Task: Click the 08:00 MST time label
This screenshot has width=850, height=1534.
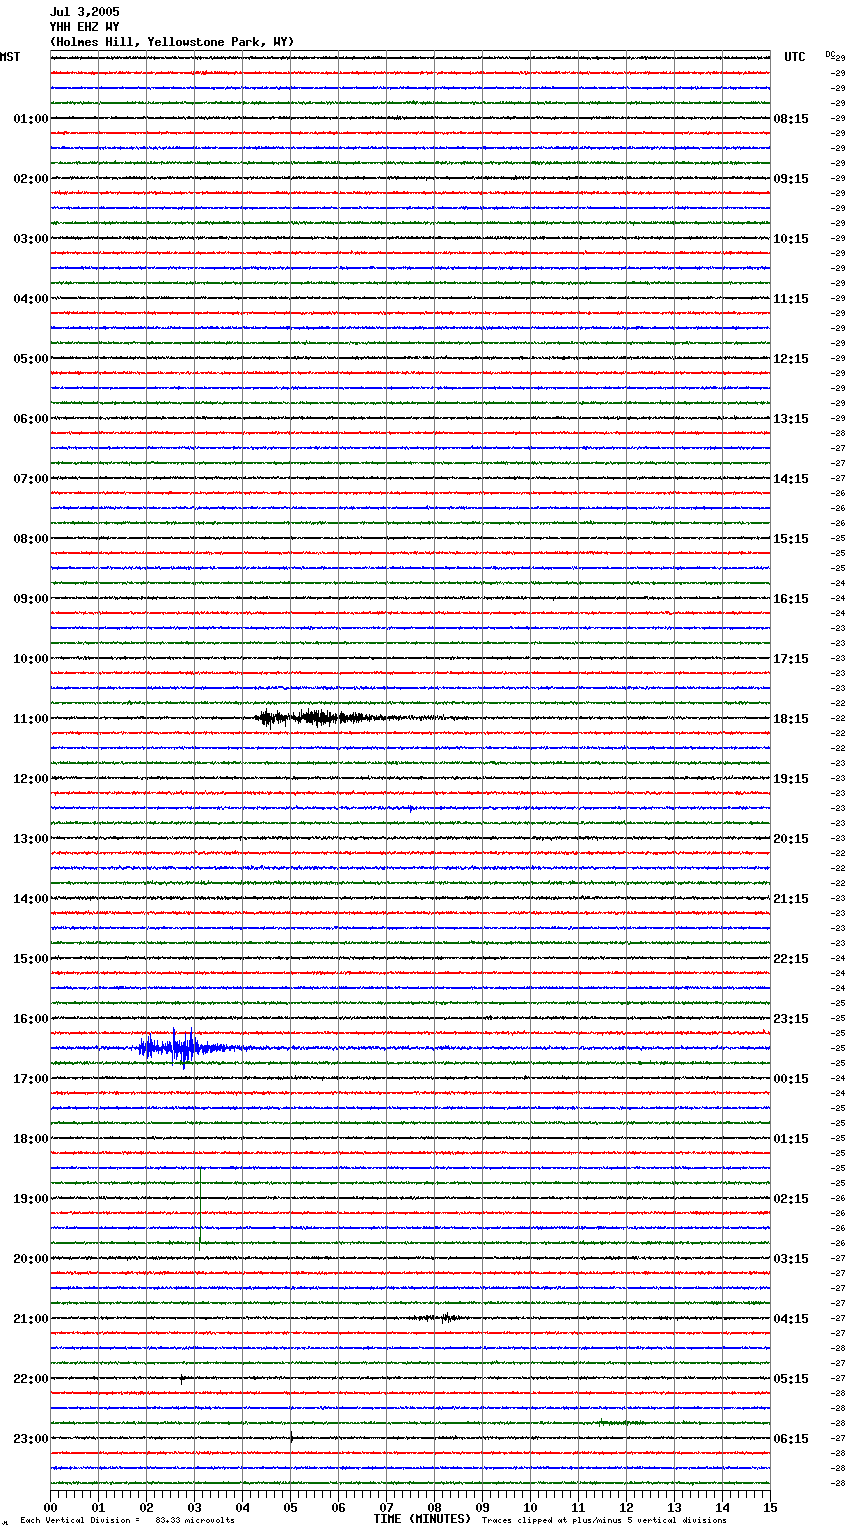Action: pyautogui.click(x=31, y=539)
